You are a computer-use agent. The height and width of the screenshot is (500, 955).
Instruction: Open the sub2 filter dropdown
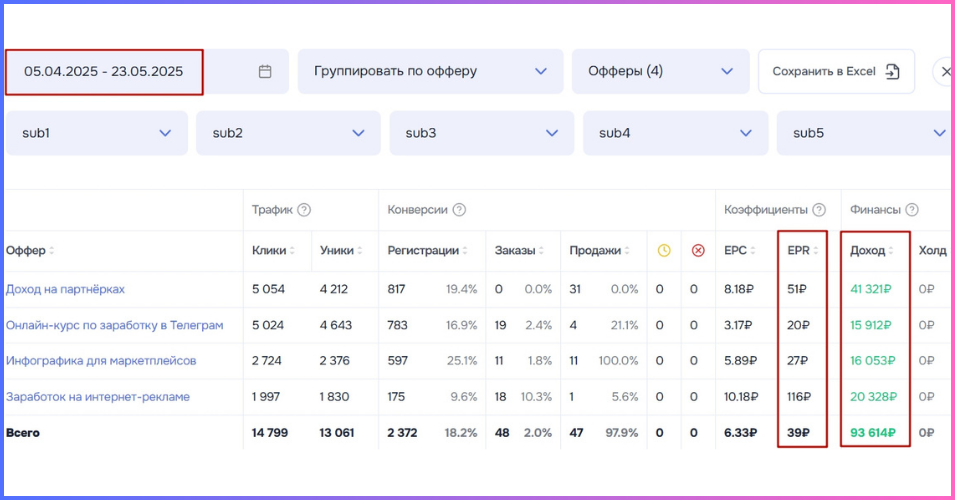click(288, 133)
